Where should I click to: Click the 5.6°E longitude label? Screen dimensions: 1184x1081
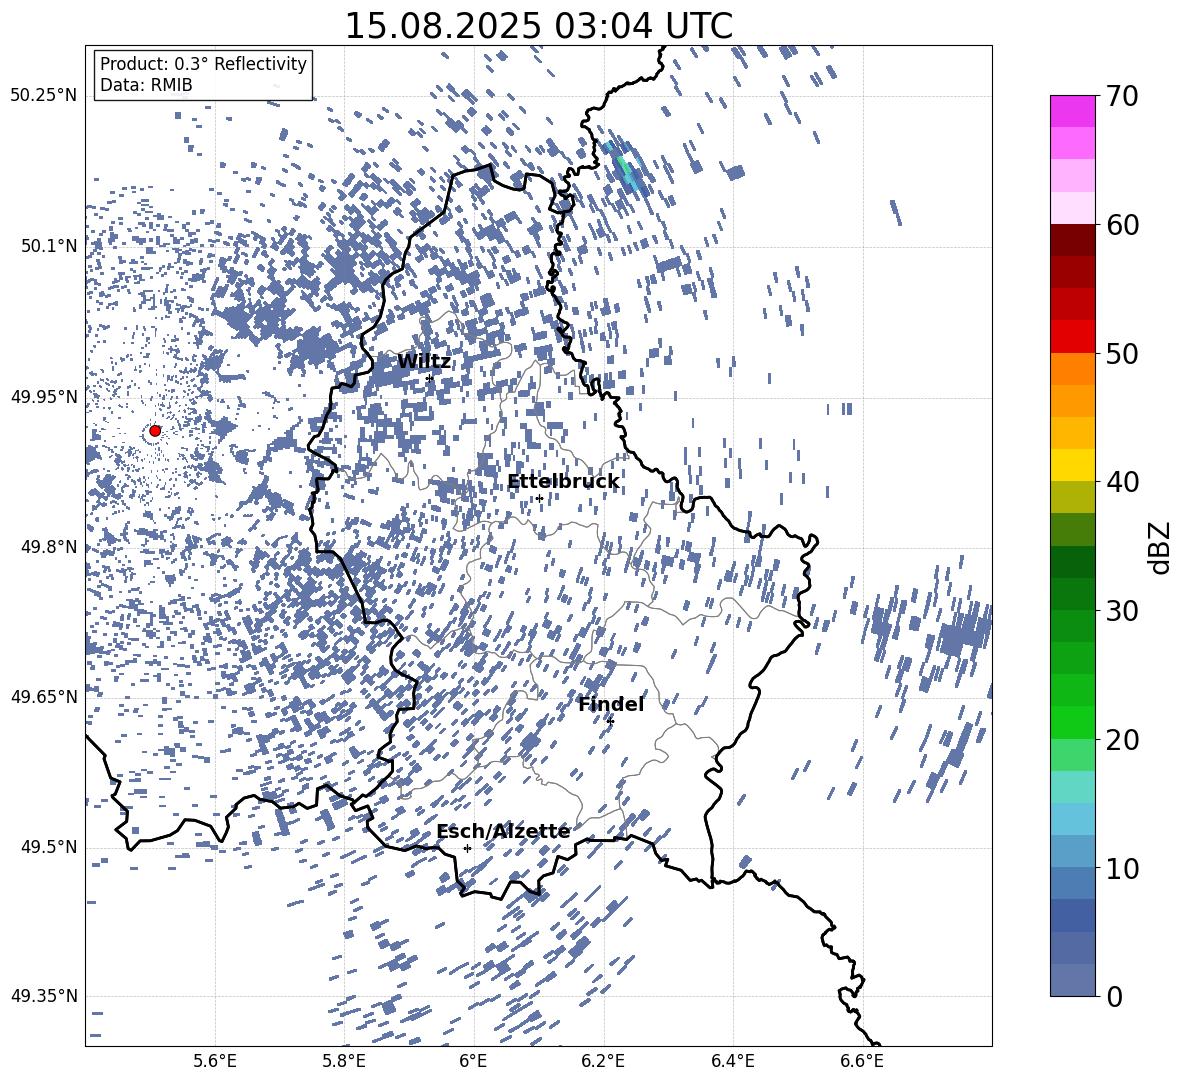pyautogui.click(x=214, y=1061)
